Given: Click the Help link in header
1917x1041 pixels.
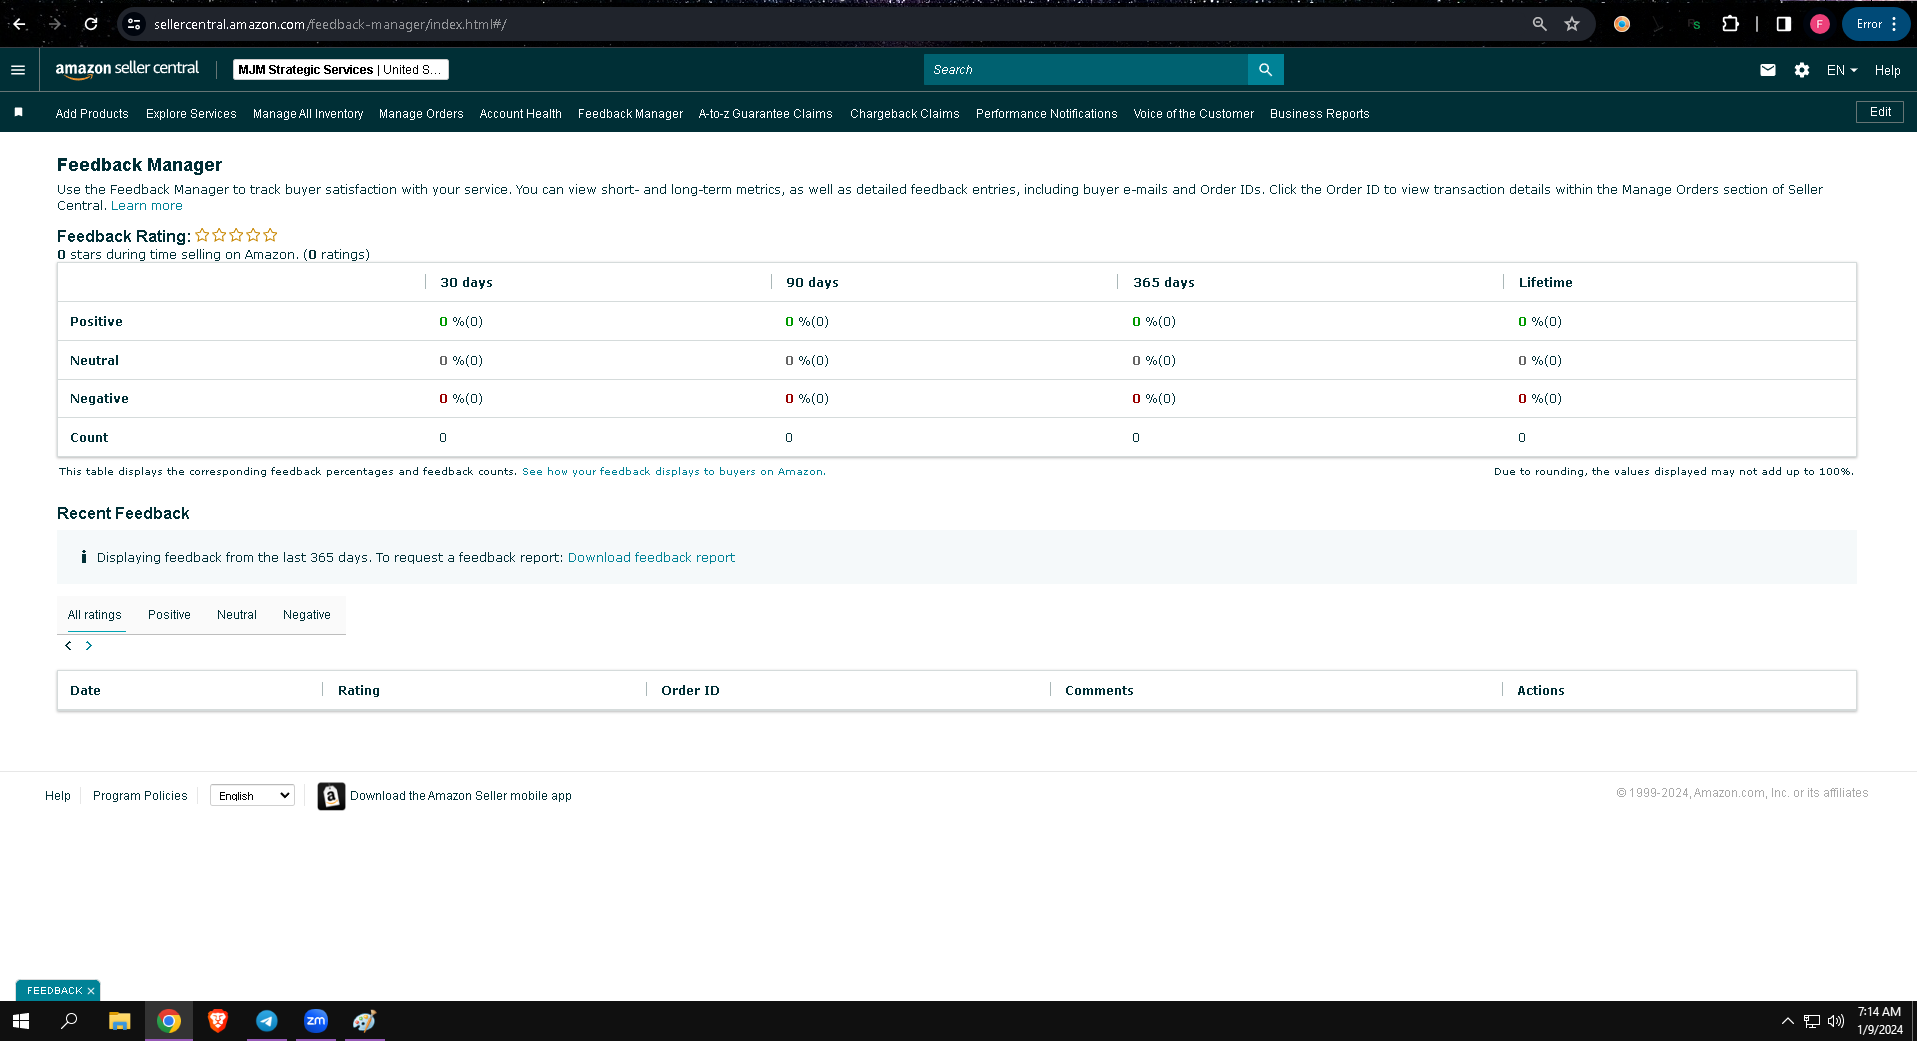Looking at the screenshot, I should [1887, 70].
